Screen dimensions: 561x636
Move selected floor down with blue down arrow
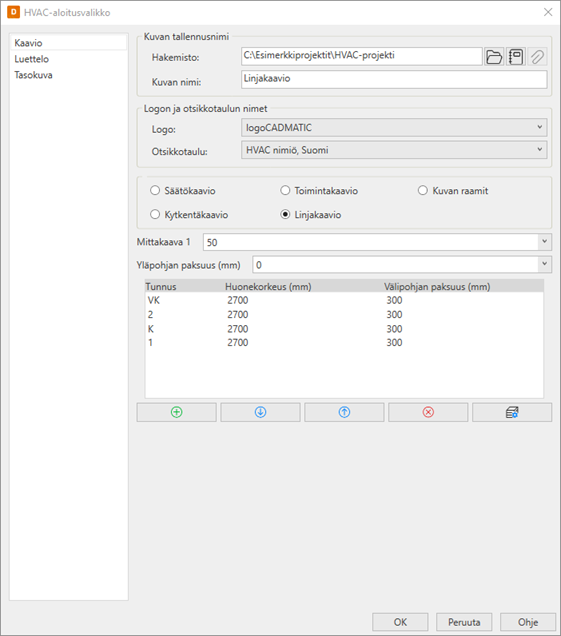tap(260, 412)
